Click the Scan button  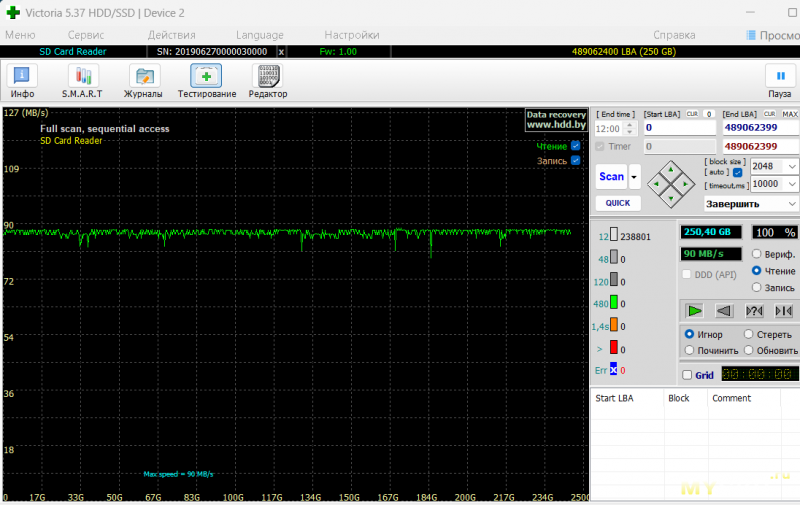611,177
